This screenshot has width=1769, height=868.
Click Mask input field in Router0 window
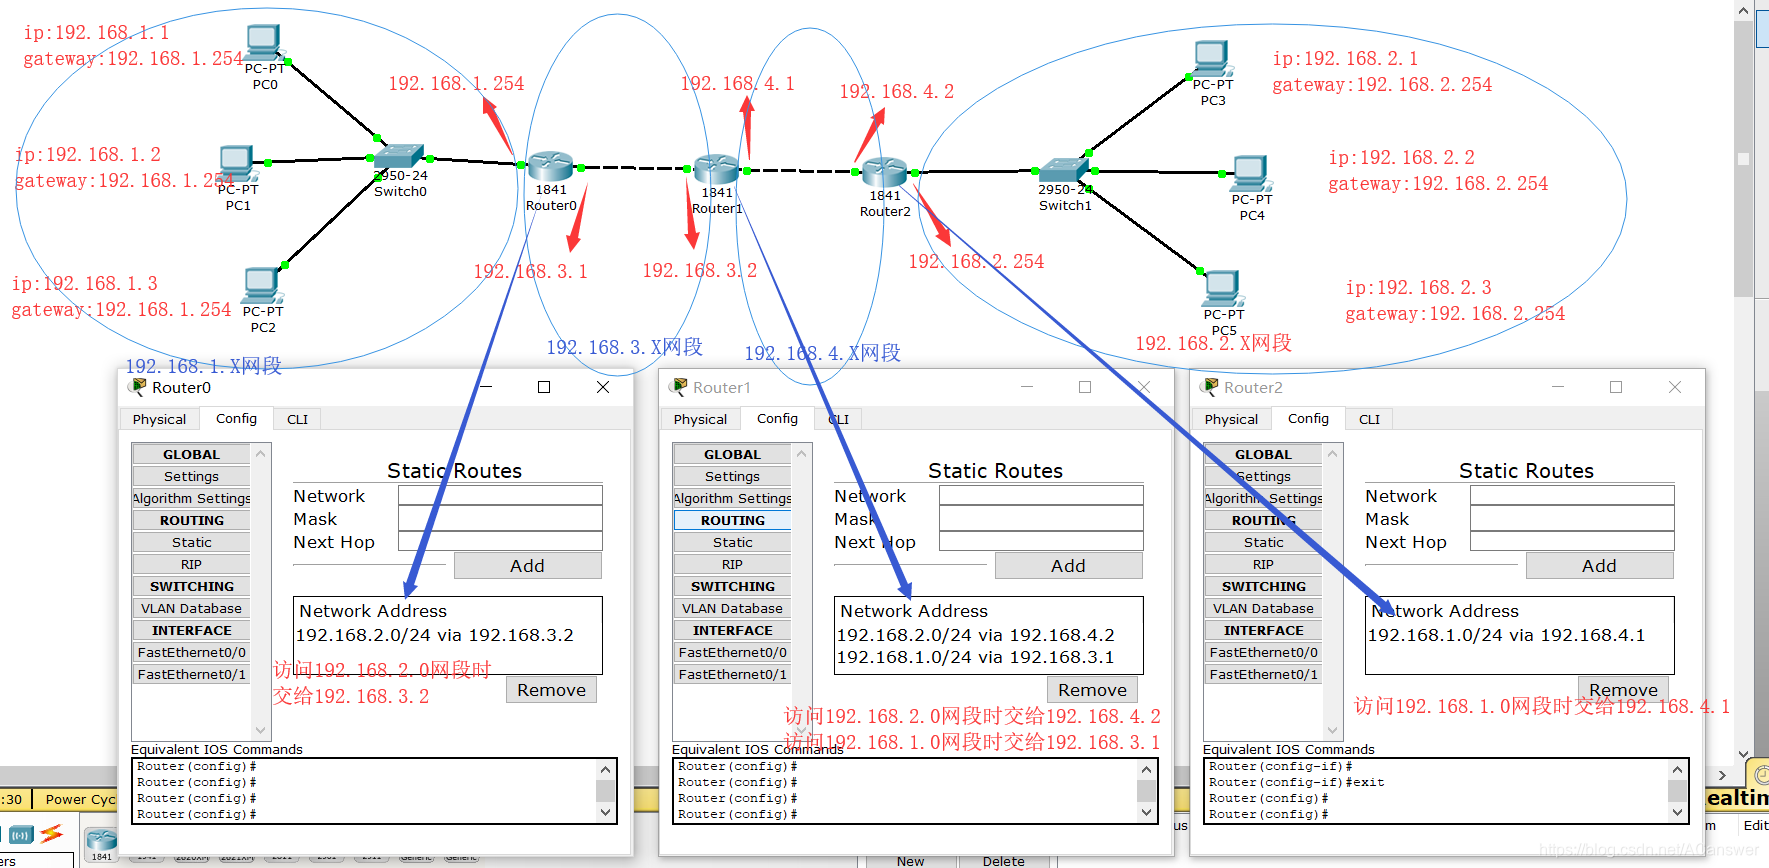[x=500, y=518]
